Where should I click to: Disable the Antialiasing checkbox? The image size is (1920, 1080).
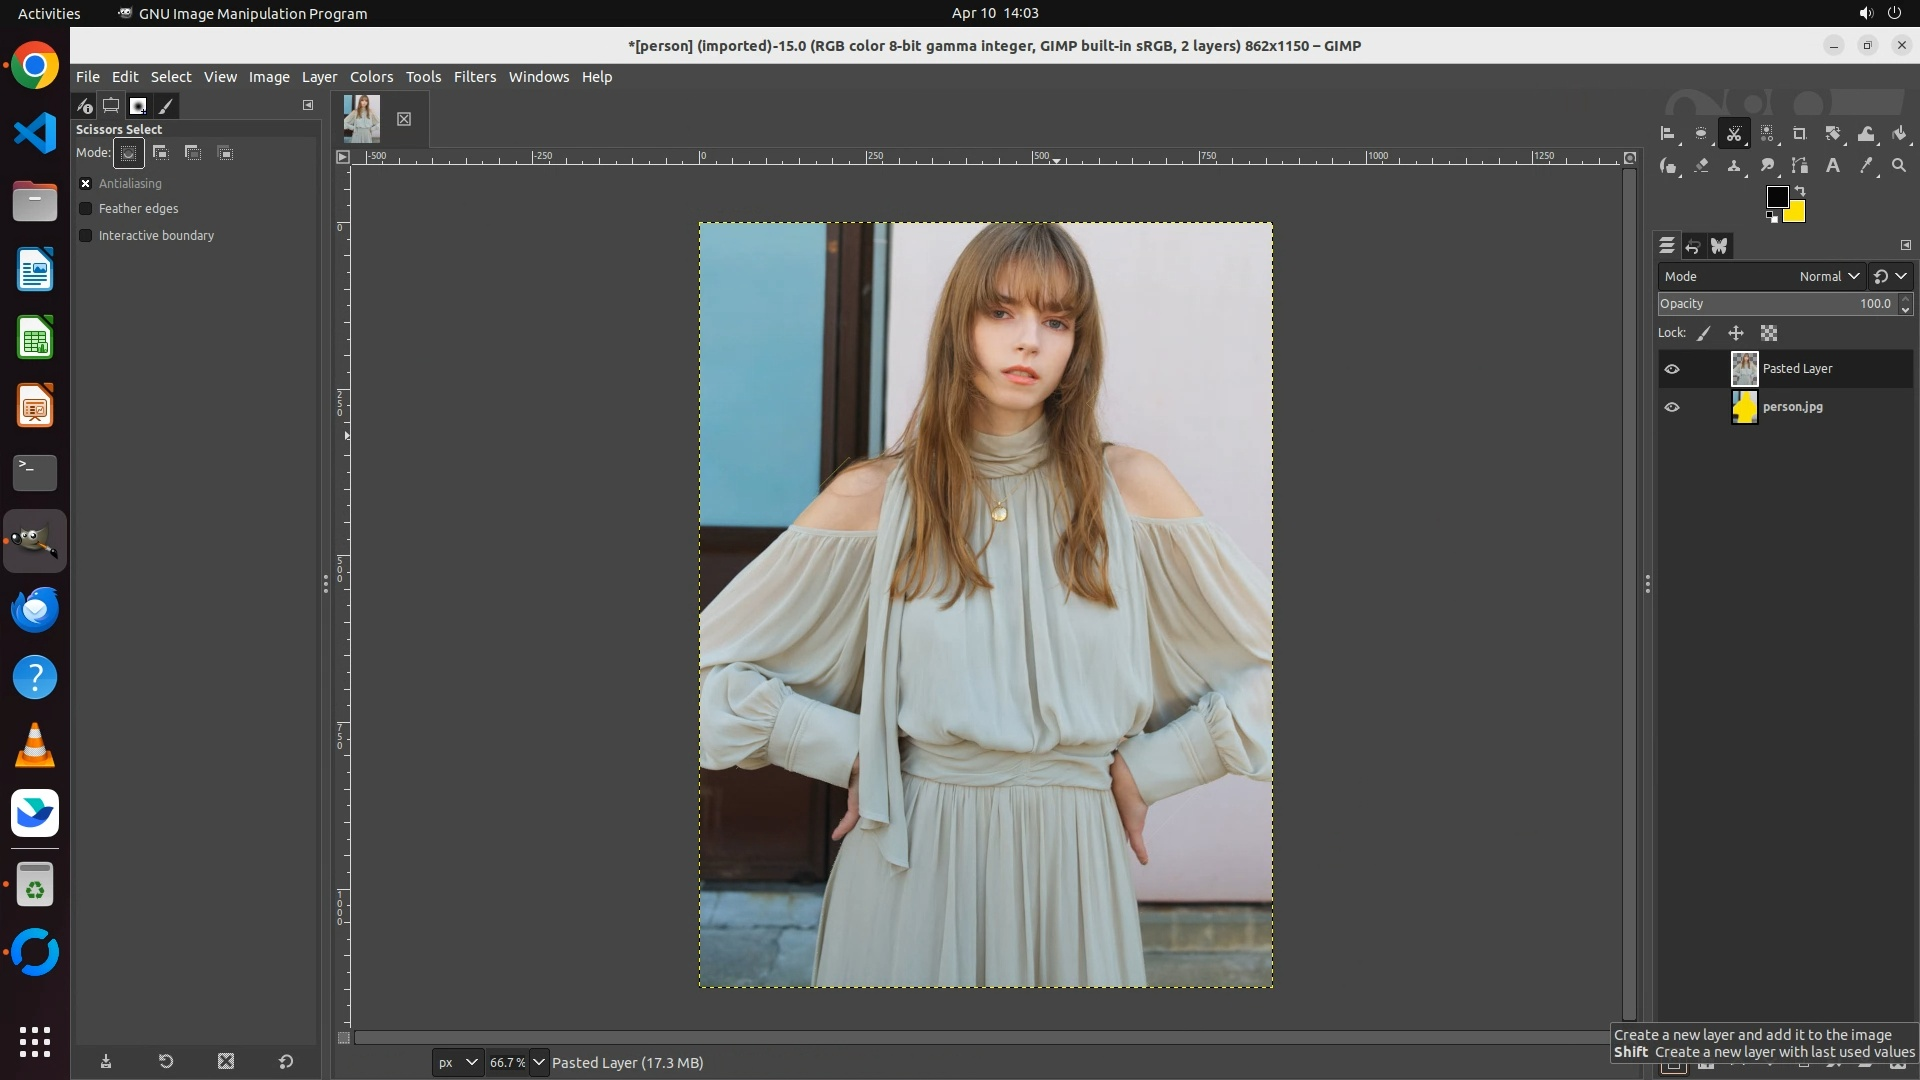[86, 184]
